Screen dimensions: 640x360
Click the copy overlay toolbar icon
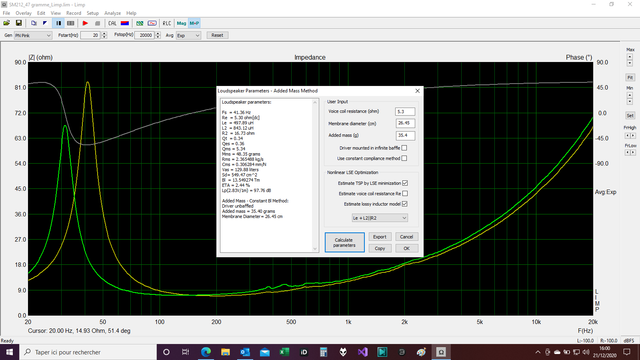34,23
